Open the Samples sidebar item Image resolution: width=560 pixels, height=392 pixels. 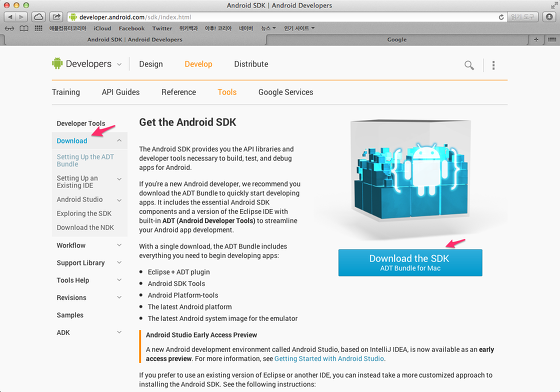[x=70, y=315]
